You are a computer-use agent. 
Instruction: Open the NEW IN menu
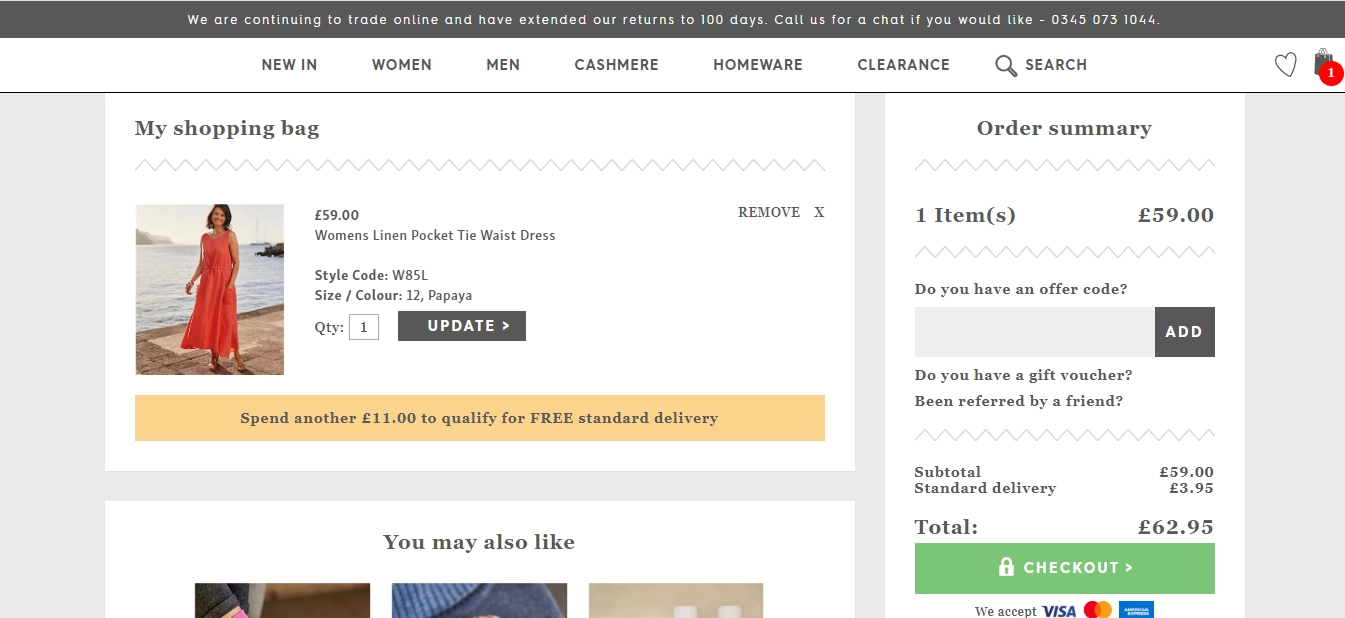(289, 65)
